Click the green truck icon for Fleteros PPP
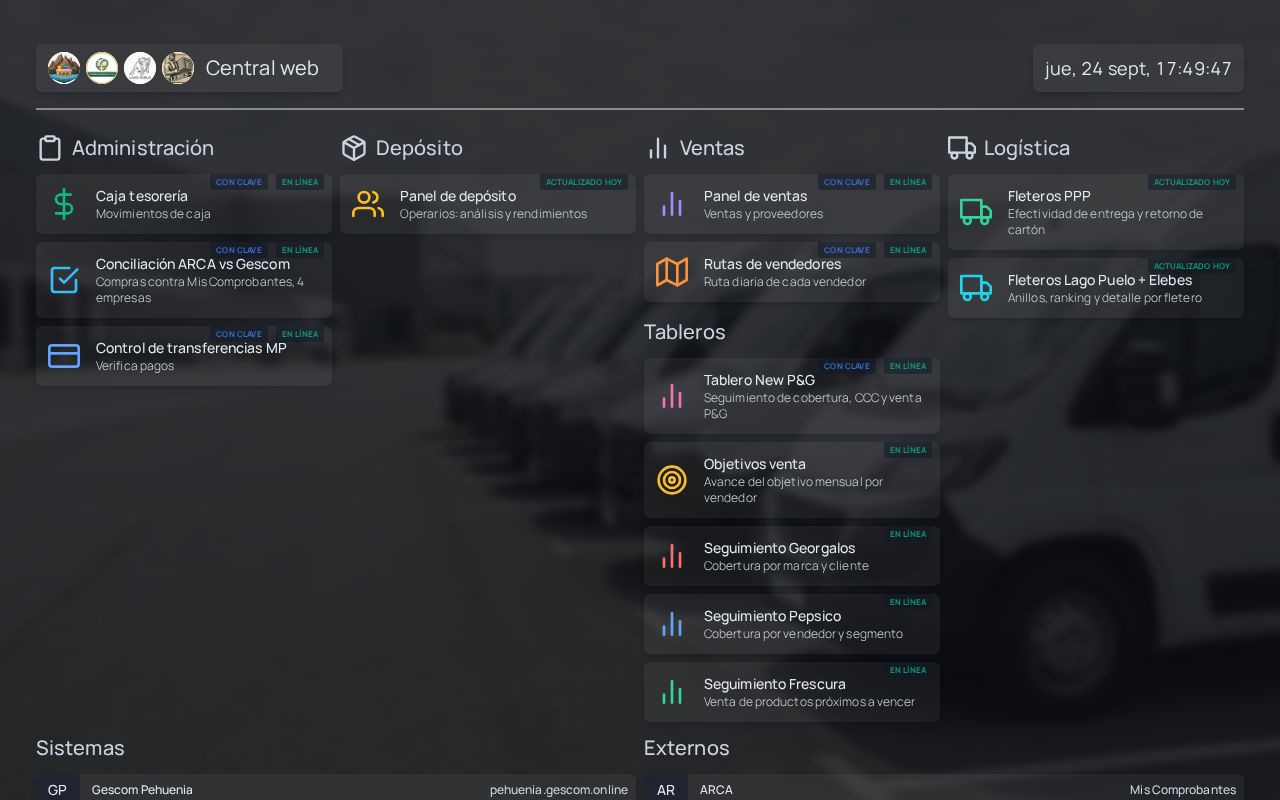 coord(976,212)
